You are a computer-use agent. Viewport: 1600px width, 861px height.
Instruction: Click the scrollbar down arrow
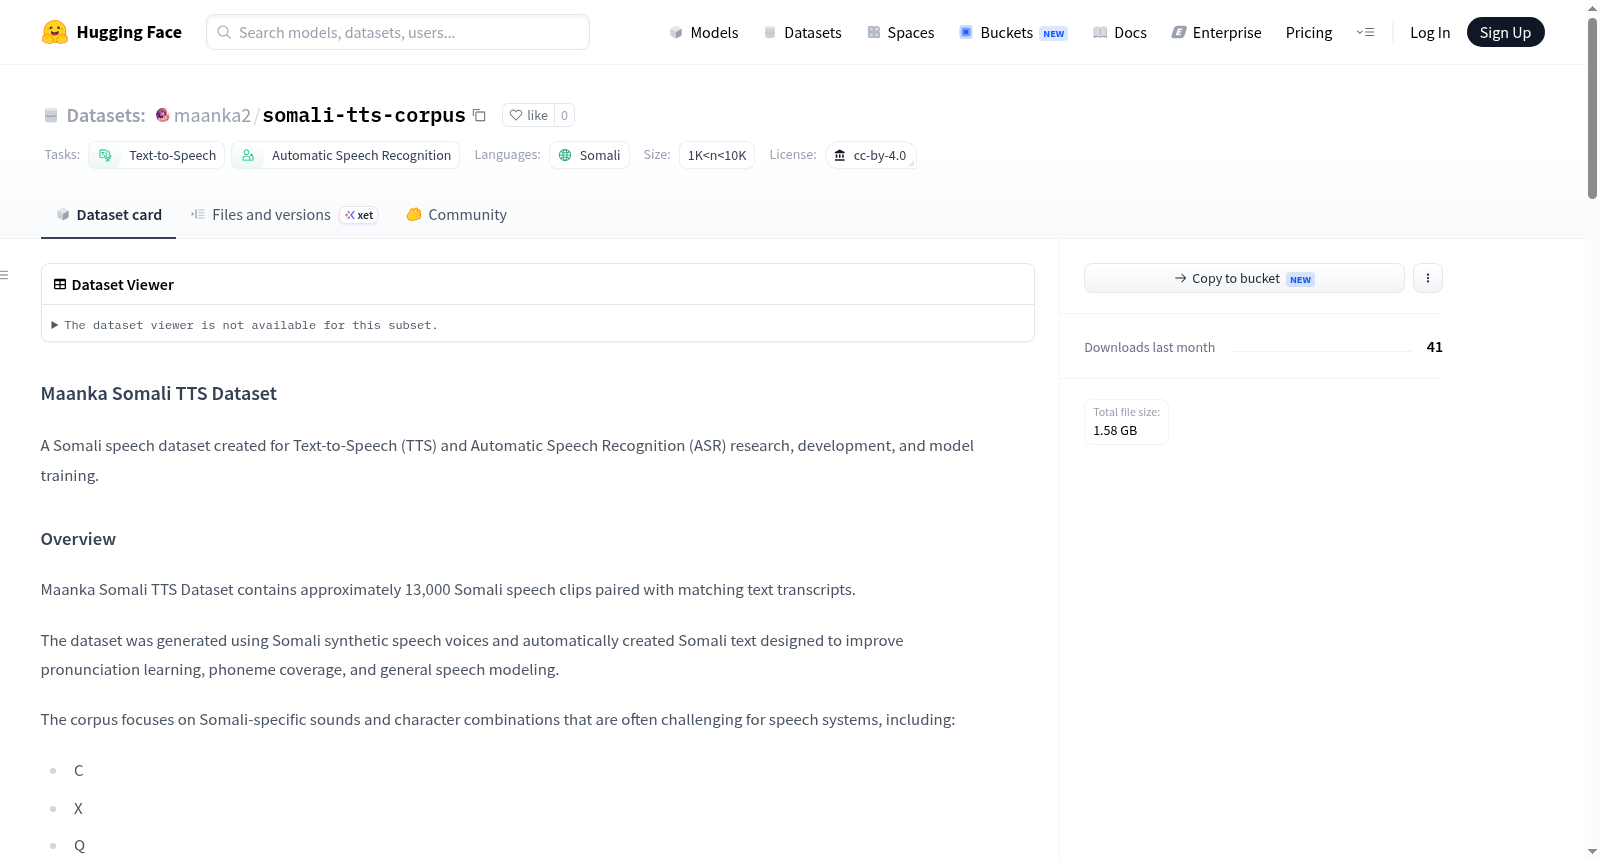pyautogui.click(x=1592, y=852)
